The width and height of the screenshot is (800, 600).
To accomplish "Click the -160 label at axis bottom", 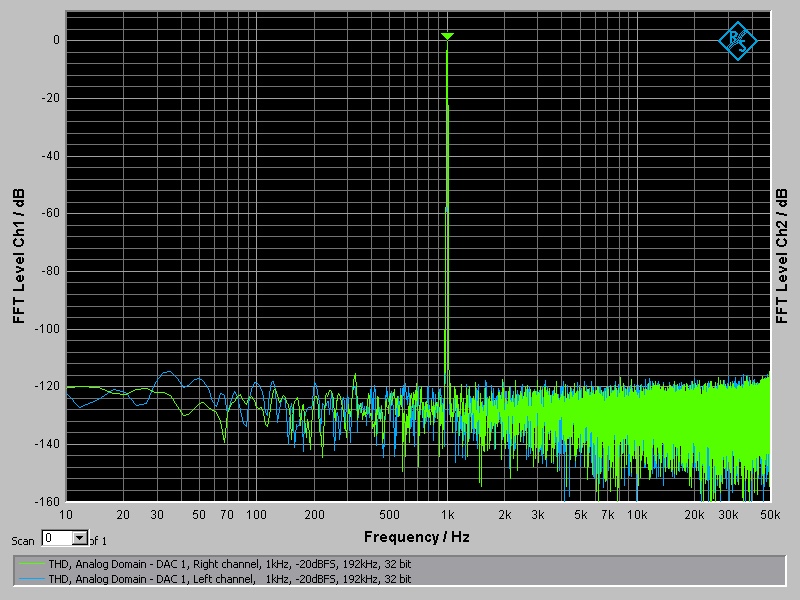I will tap(47, 502).
